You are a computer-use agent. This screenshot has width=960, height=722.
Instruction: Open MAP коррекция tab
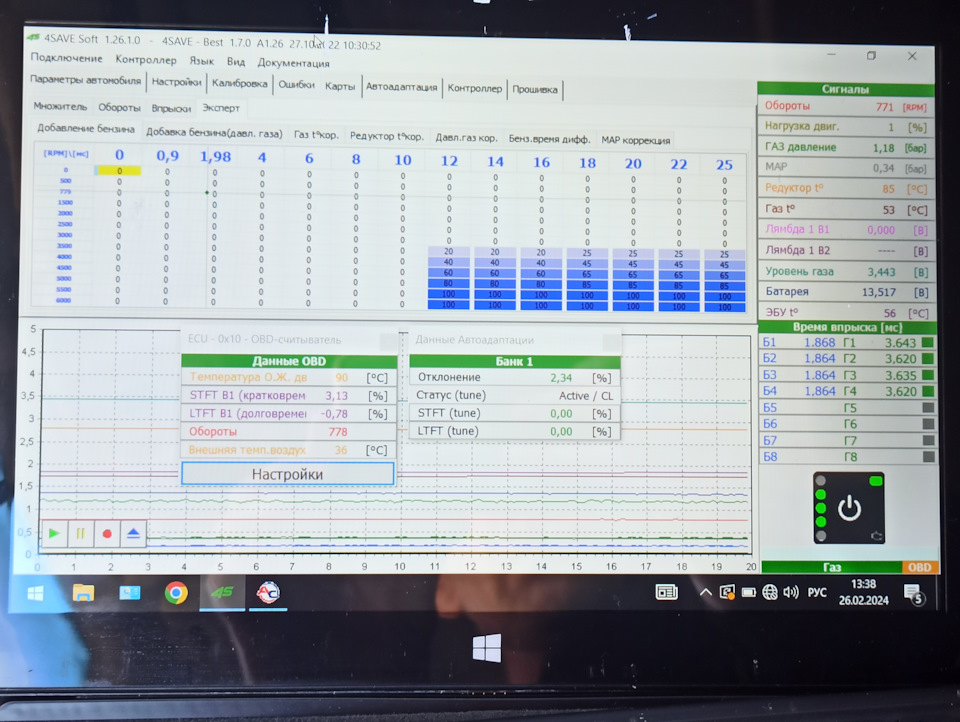pos(636,140)
